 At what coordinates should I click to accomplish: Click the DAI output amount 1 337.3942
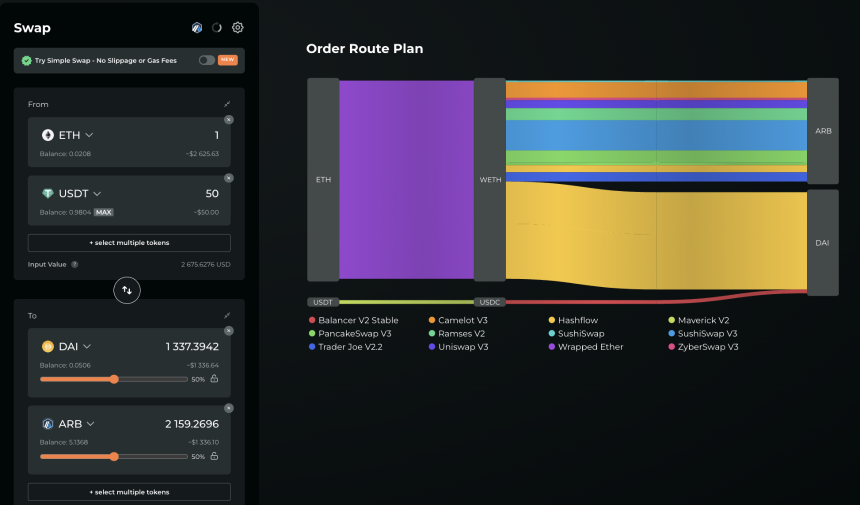coord(192,347)
